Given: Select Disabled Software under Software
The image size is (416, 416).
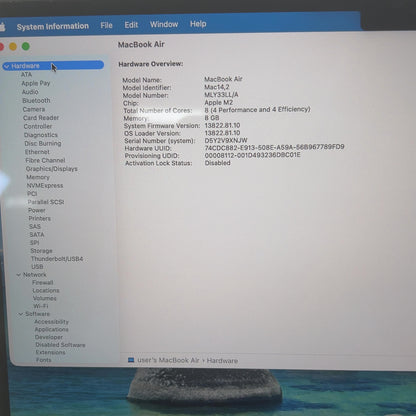Looking at the screenshot, I should coord(60,345).
